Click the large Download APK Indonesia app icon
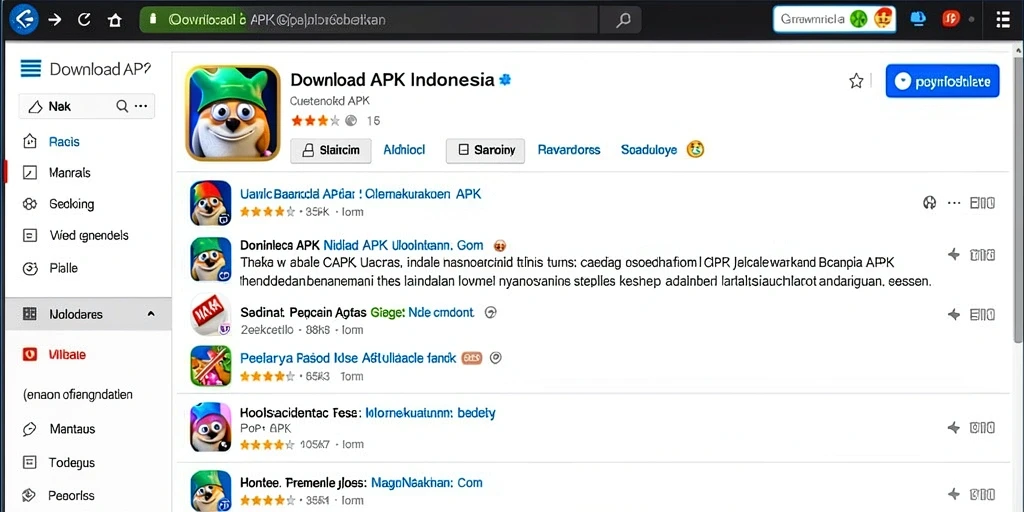The height and width of the screenshot is (512, 1024). tap(233, 112)
